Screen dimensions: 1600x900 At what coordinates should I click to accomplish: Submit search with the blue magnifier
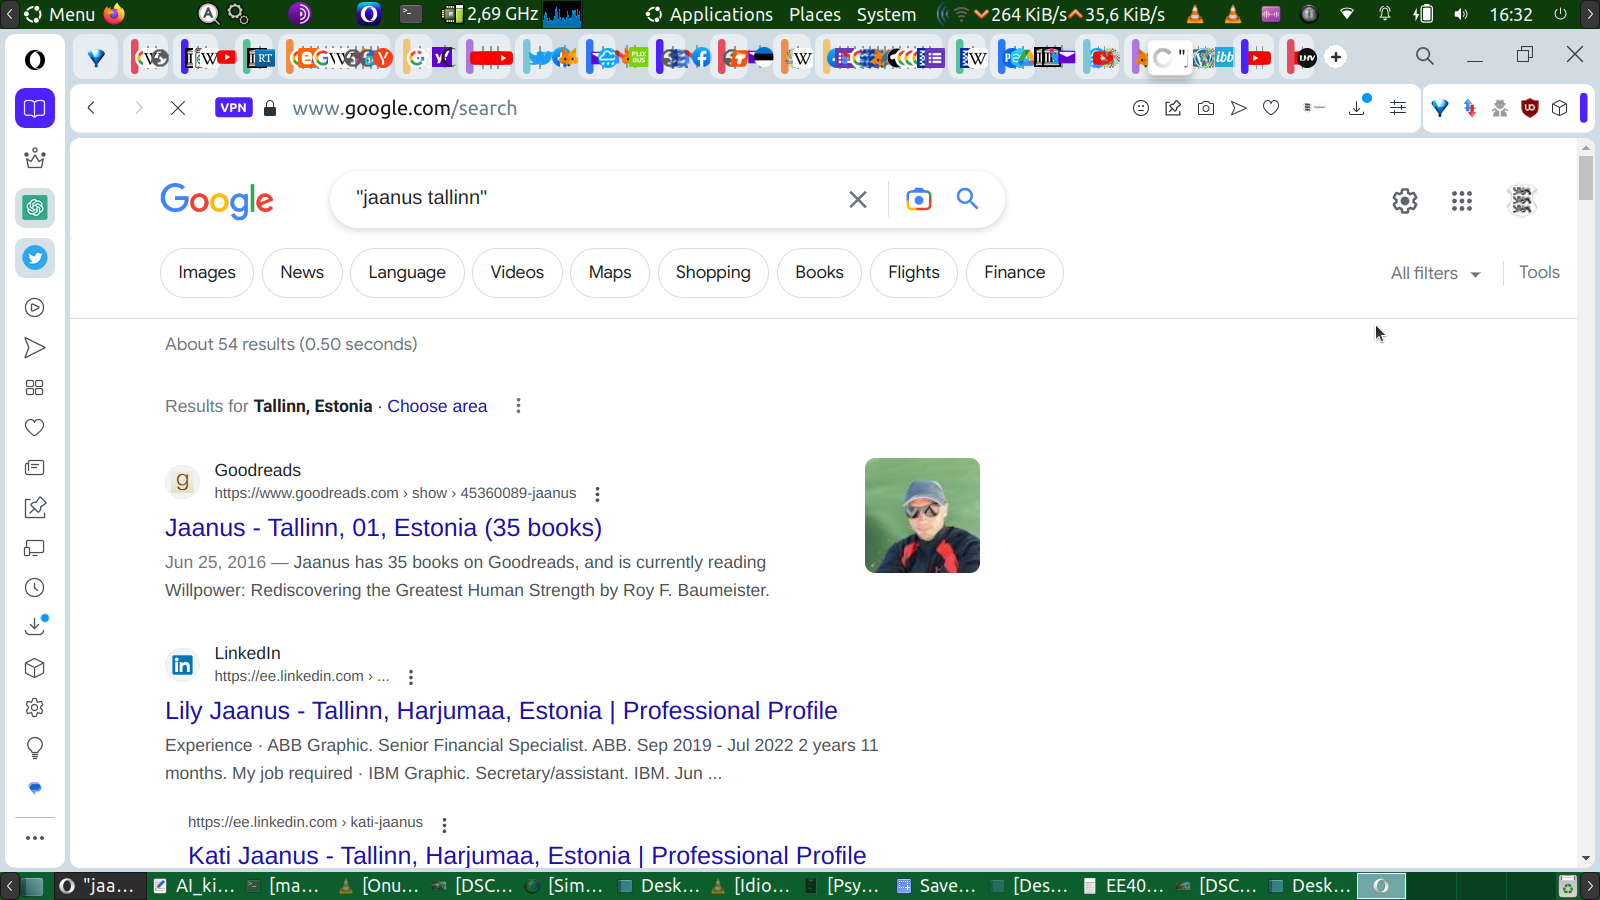coord(967,198)
